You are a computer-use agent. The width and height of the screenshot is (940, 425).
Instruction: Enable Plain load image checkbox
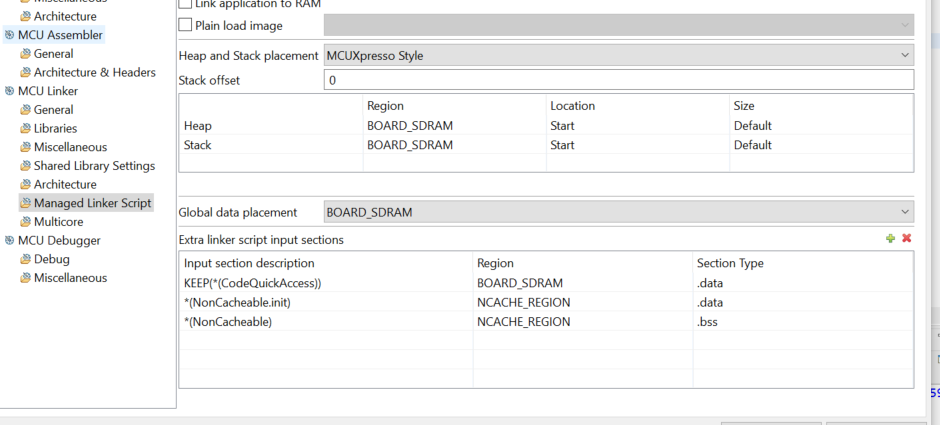tap(185, 25)
